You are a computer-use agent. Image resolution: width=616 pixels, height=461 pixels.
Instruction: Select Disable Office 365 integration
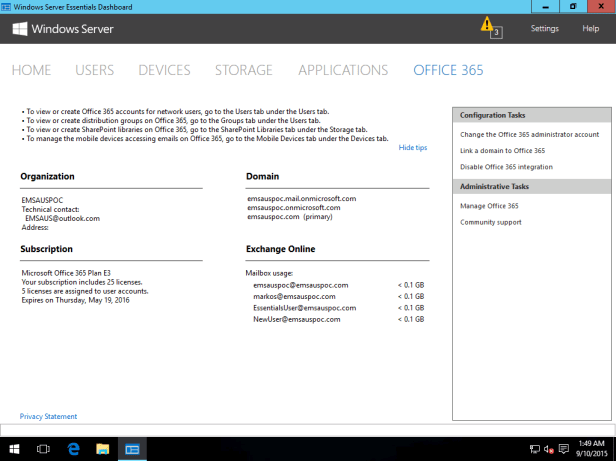[506, 167]
